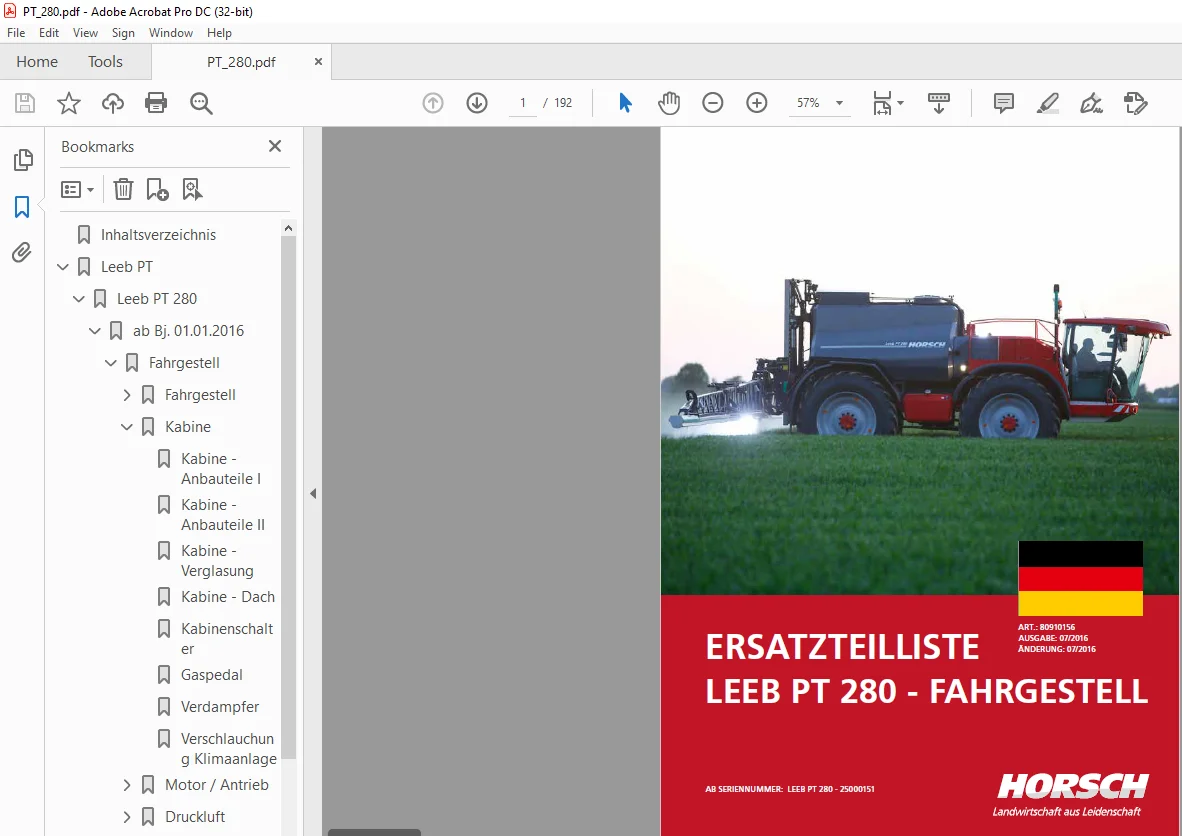
Task: Open the Sign menu
Action: point(123,33)
